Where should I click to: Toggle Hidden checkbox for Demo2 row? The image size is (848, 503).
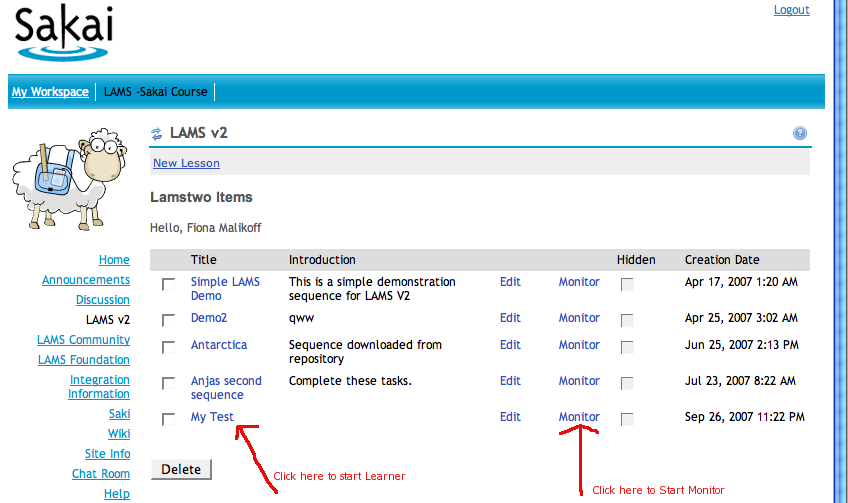627,320
